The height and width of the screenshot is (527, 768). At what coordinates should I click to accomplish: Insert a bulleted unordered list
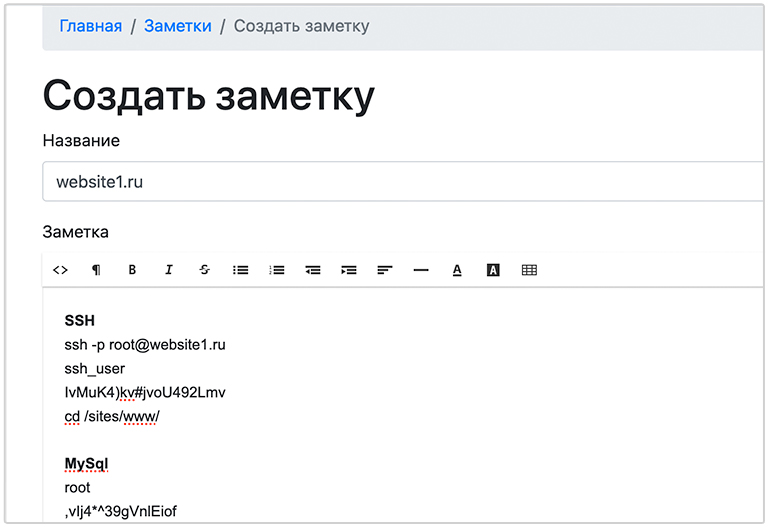point(240,270)
